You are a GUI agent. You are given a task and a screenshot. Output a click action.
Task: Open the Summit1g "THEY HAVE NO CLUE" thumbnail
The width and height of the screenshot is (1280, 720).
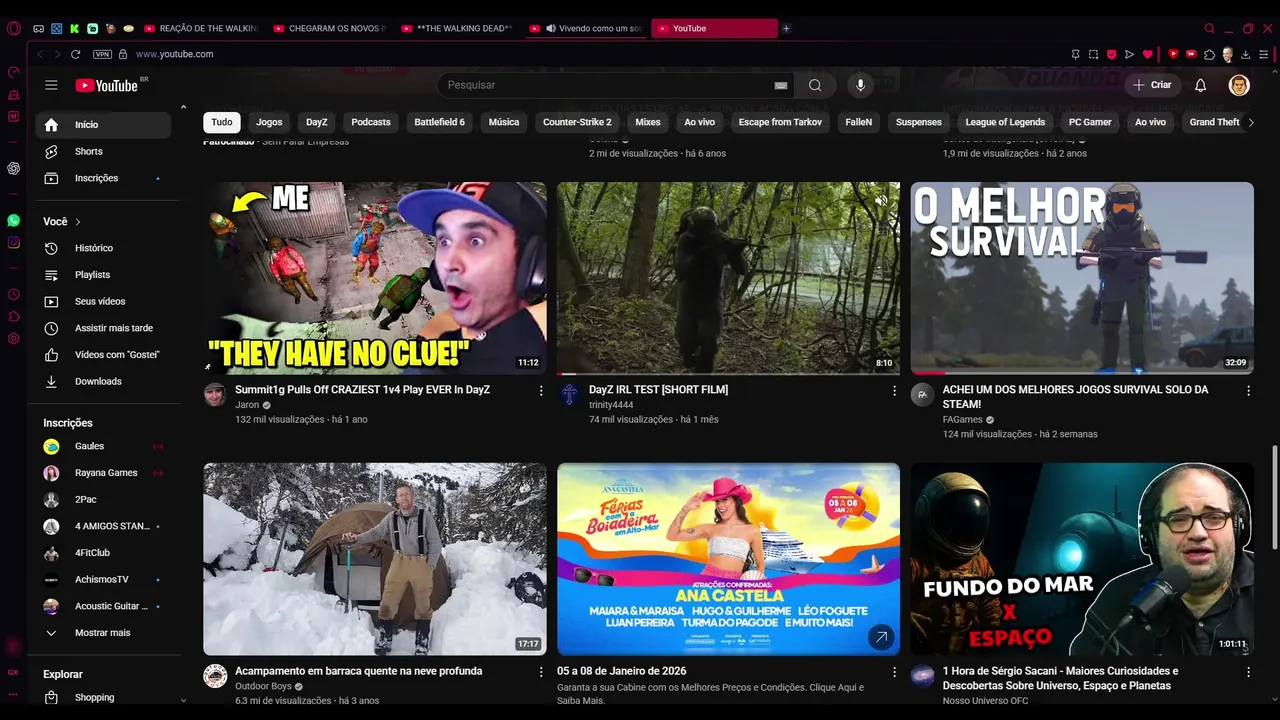pos(375,278)
